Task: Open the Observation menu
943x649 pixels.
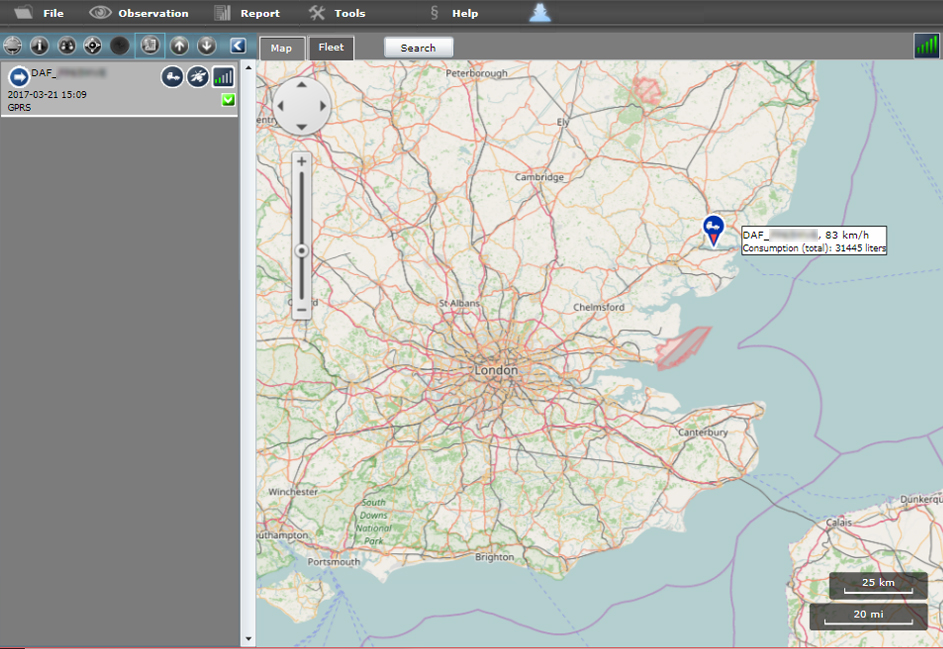Action: [x=140, y=13]
